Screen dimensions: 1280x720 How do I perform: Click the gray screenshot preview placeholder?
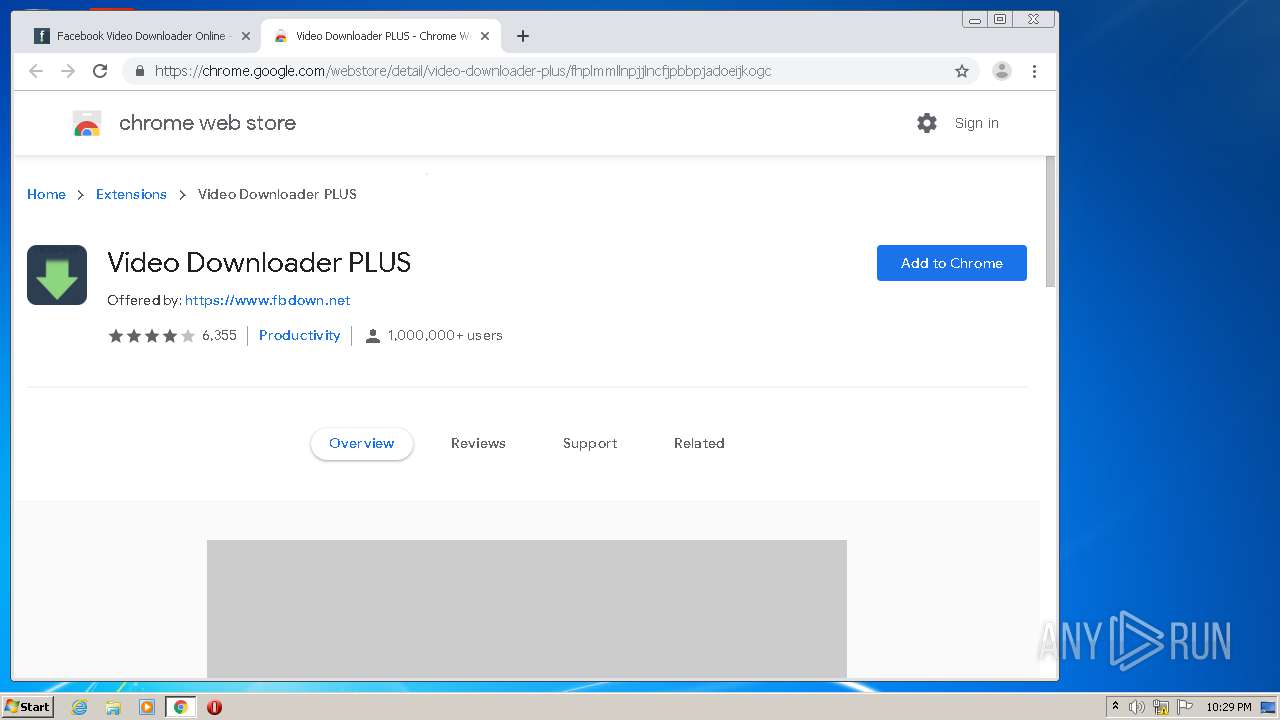tap(527, 609)
